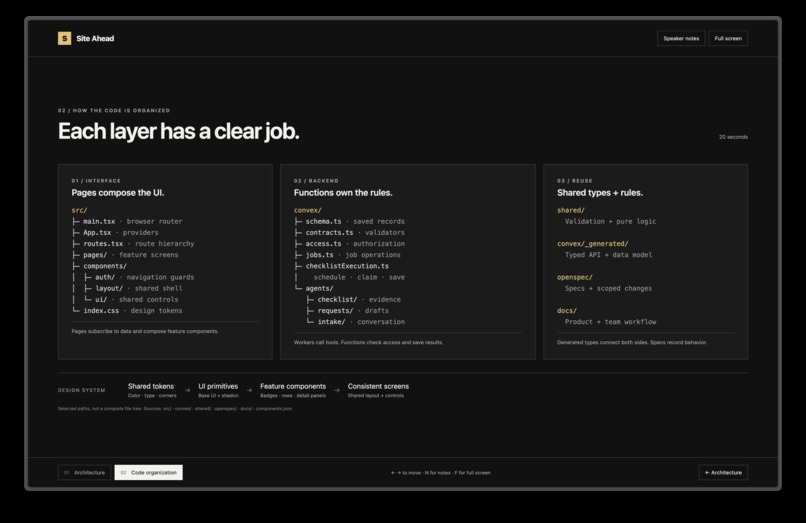The image size is (806, 523).
Task: Click the shared/ folder label
Action: (571, 210)
